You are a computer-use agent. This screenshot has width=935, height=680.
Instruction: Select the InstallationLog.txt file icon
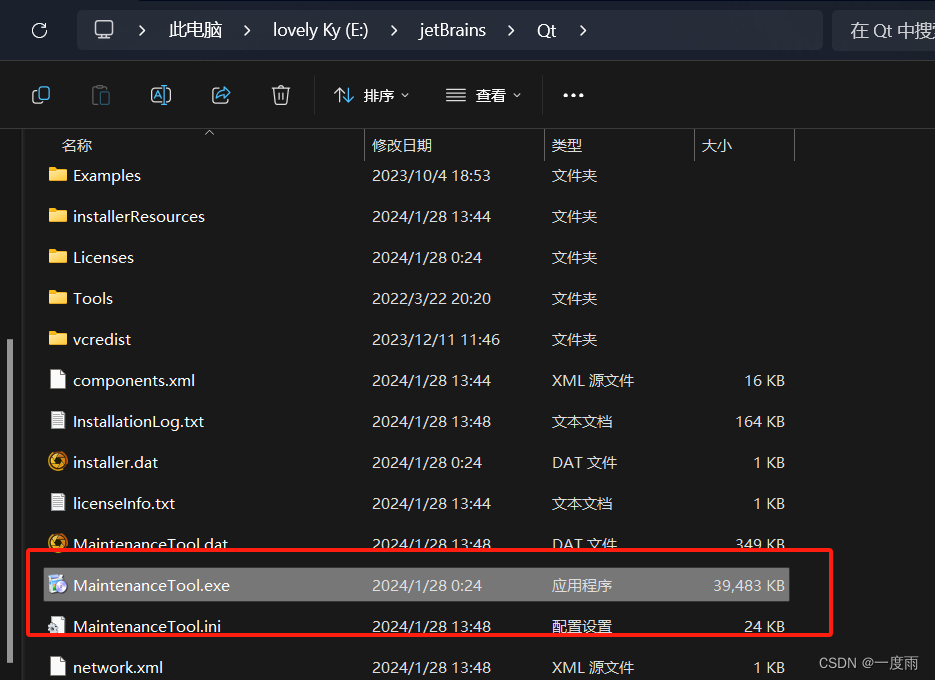[x=58, y=421]
